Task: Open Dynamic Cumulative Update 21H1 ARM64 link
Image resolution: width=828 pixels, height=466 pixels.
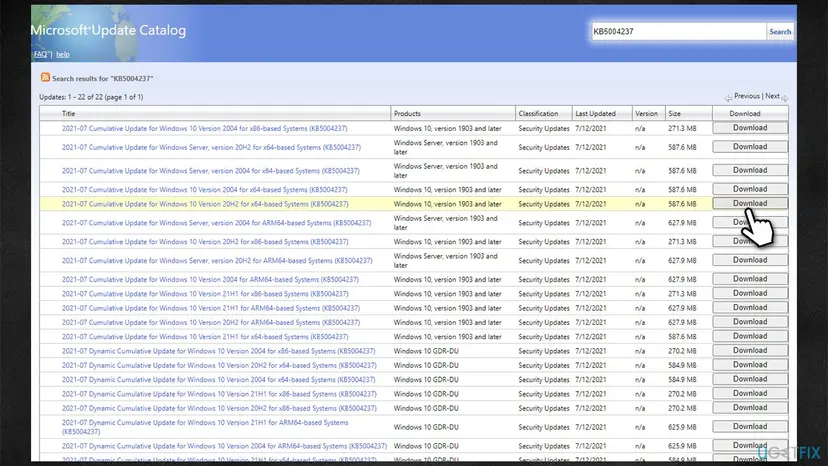Action: point(205,427)
